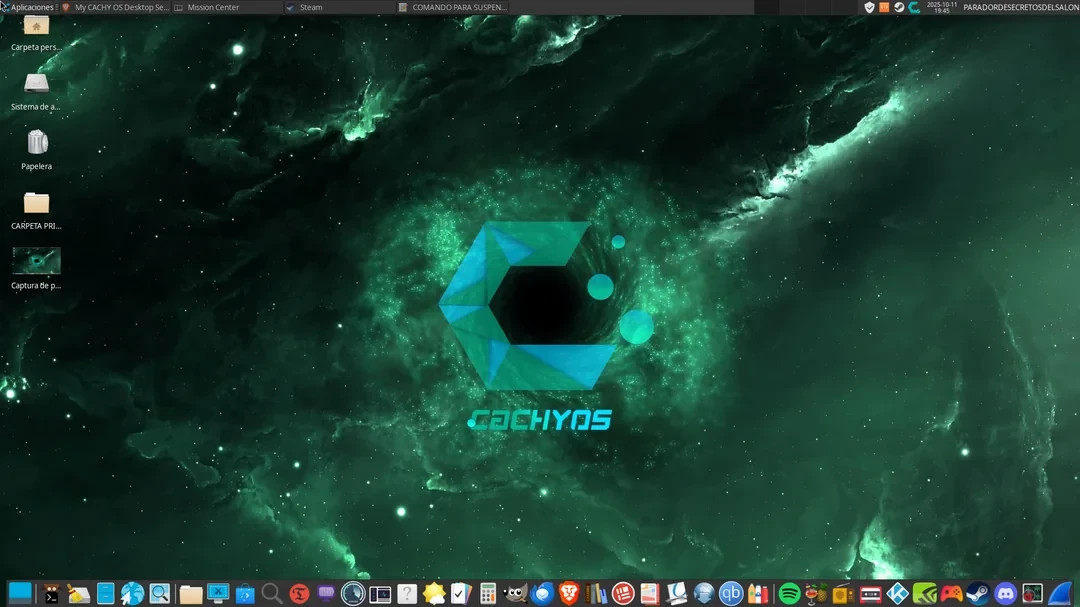Viewport: 1080px width, 607px height.
Task: Open the dark window task manager icon
Action: [380, 593]
